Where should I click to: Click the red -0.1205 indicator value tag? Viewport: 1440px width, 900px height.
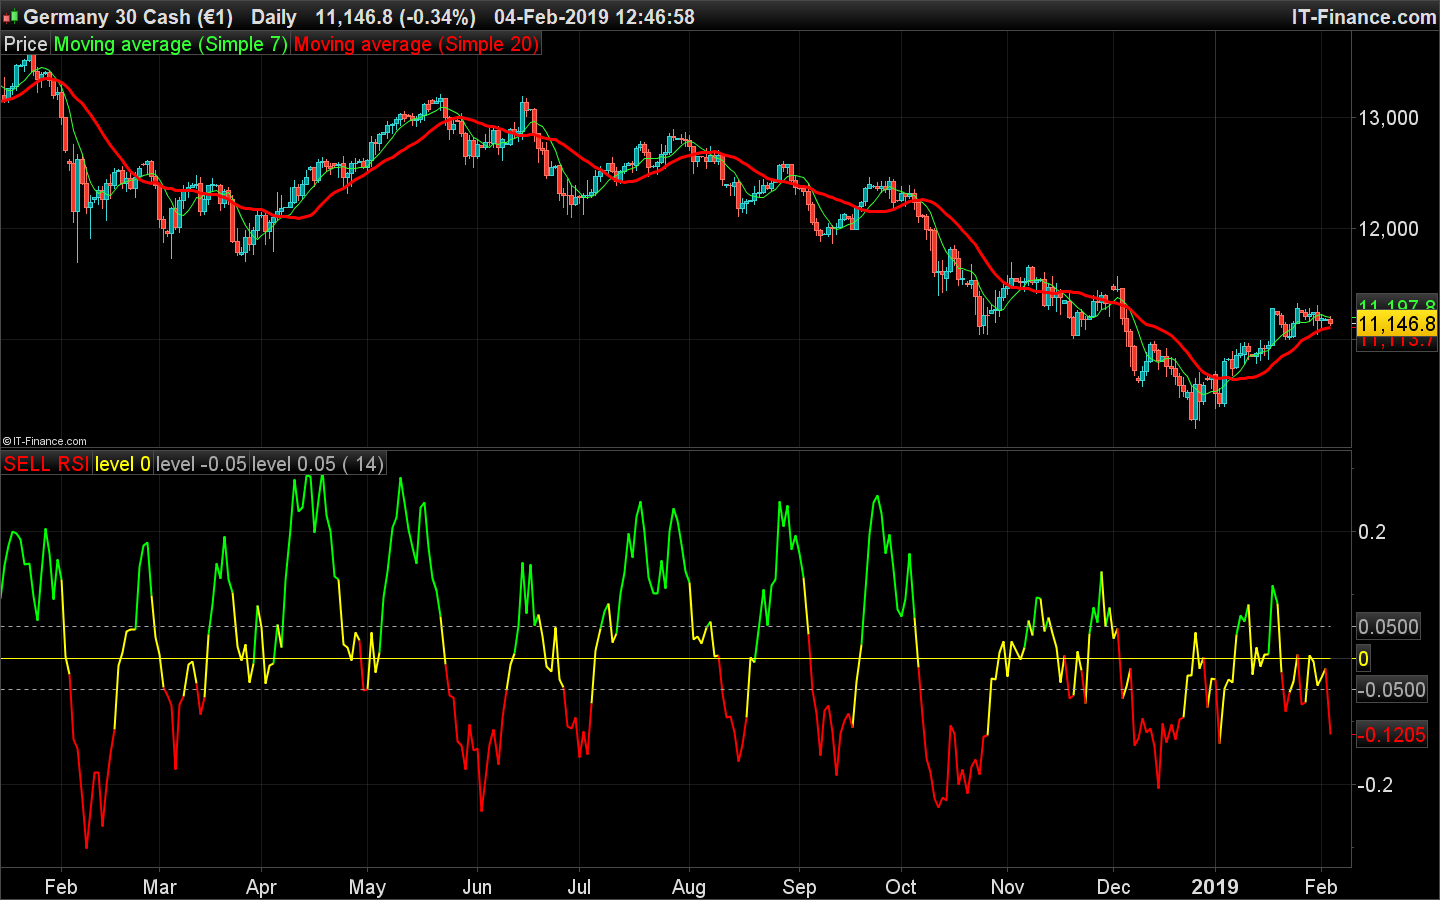pyautogui.click(x=1391, y=735)
